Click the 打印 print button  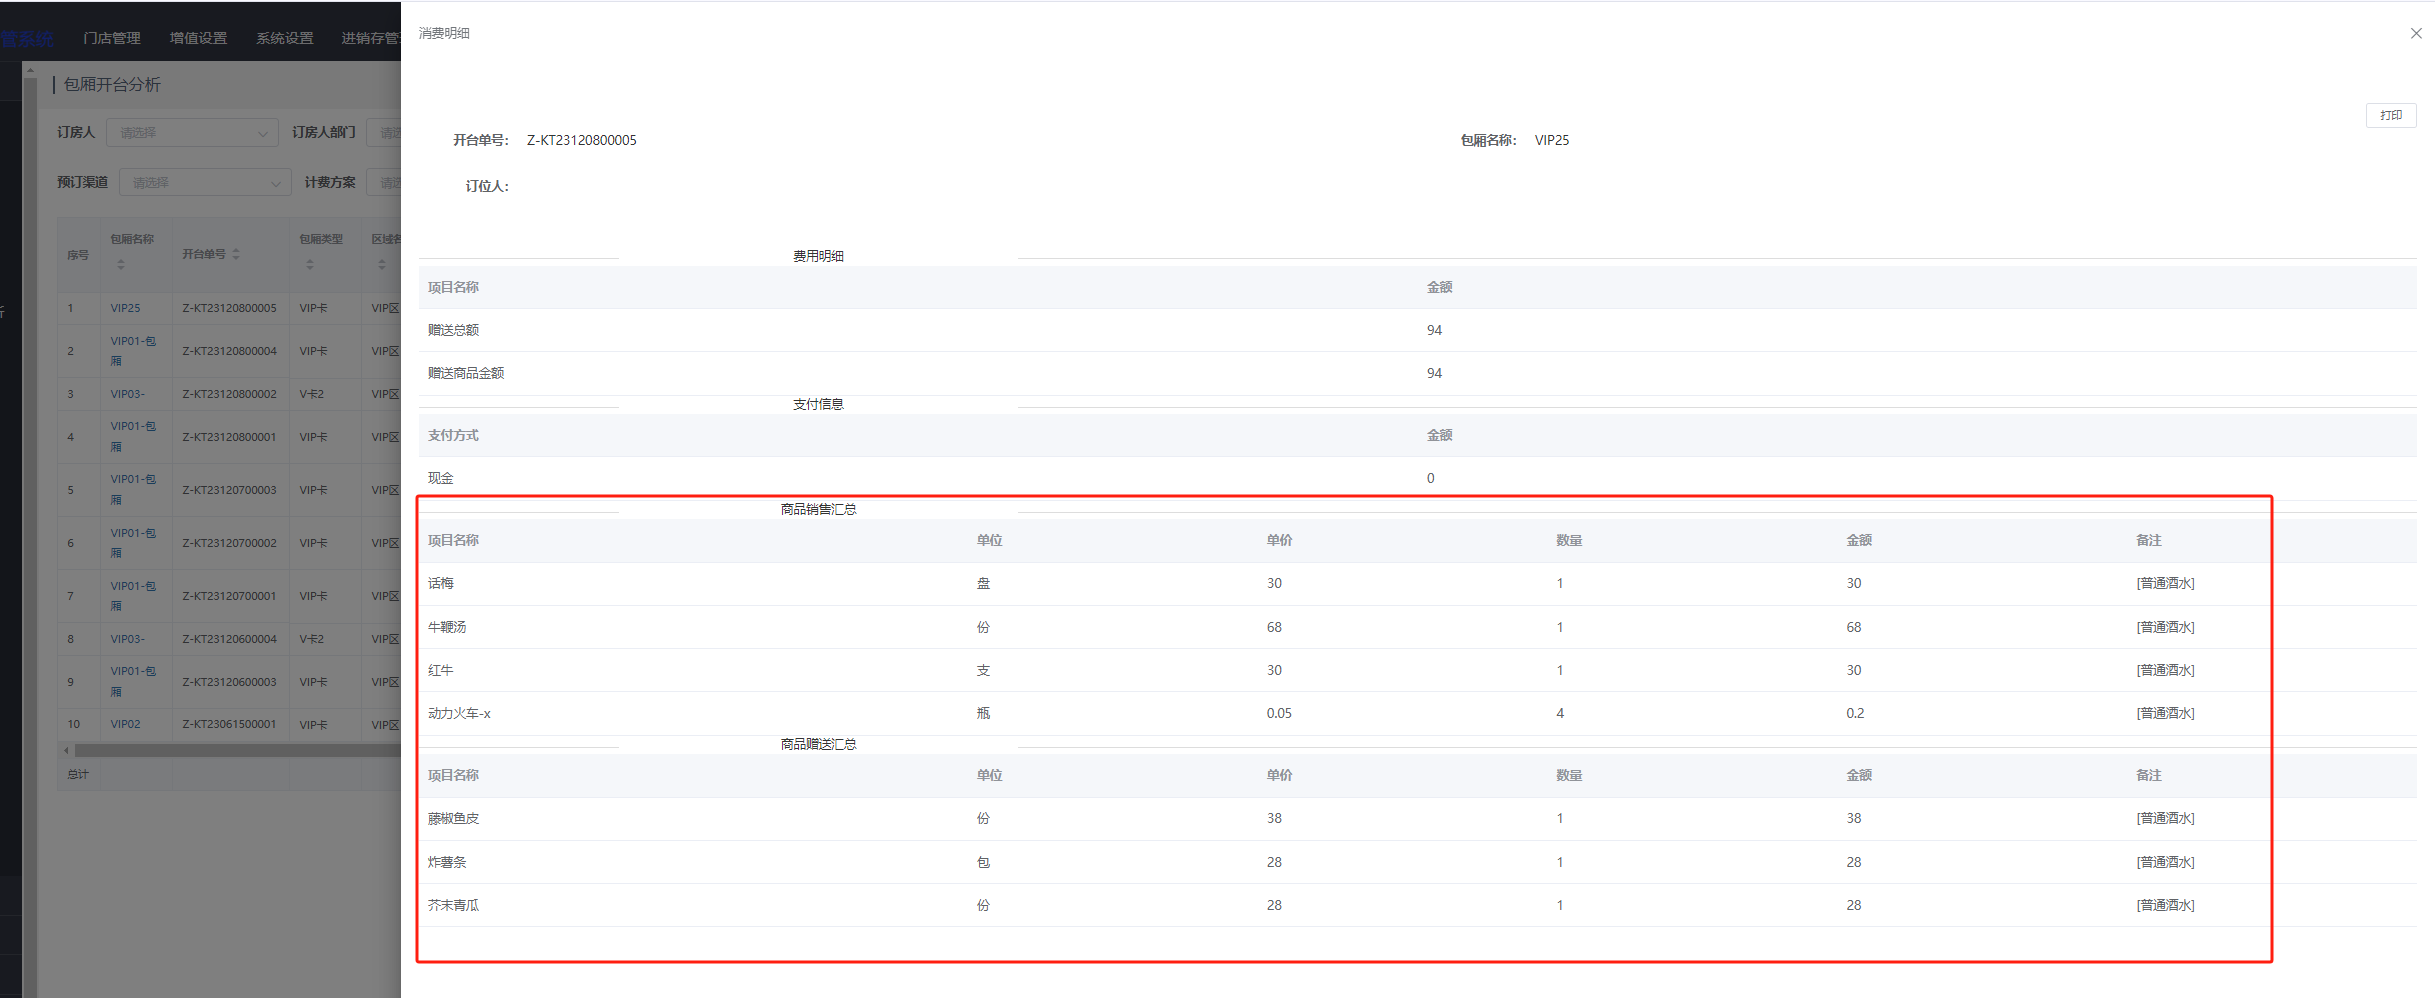[2391, 115]
